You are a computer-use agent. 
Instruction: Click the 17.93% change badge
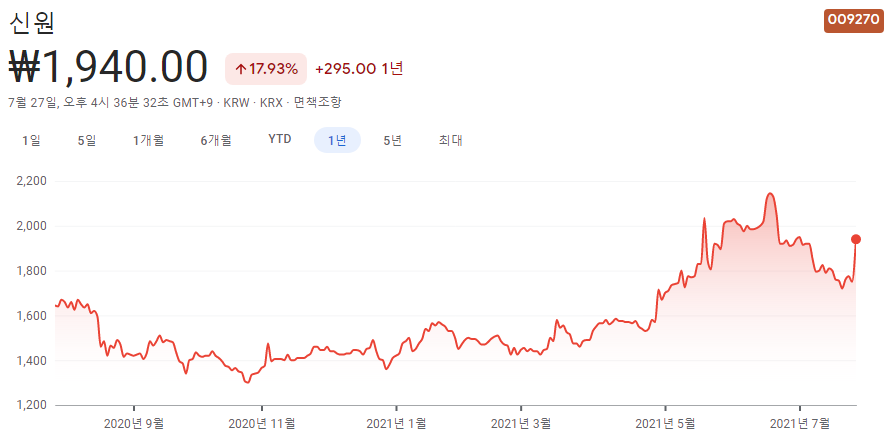[x=266, y=69]
